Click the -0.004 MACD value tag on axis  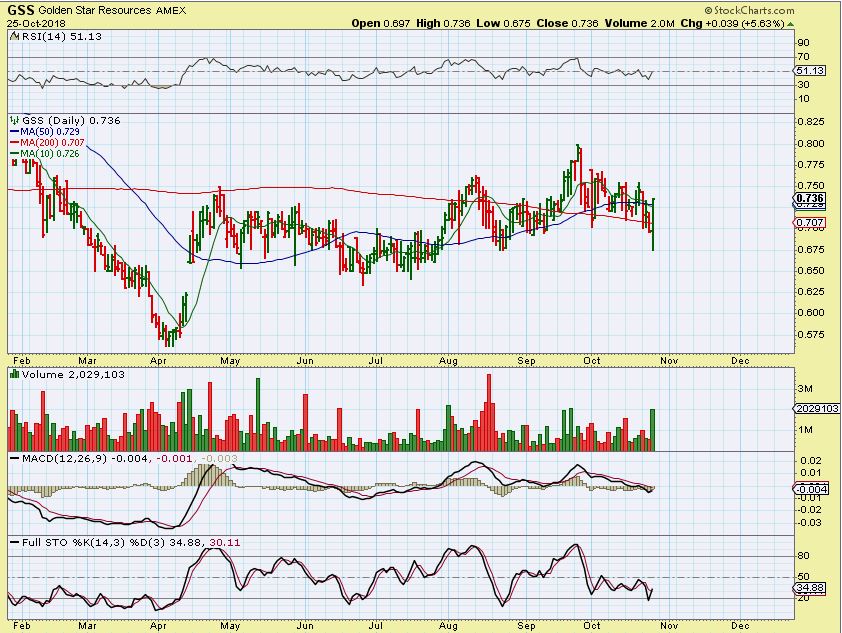pyautogui.click(x=812, y=489)
